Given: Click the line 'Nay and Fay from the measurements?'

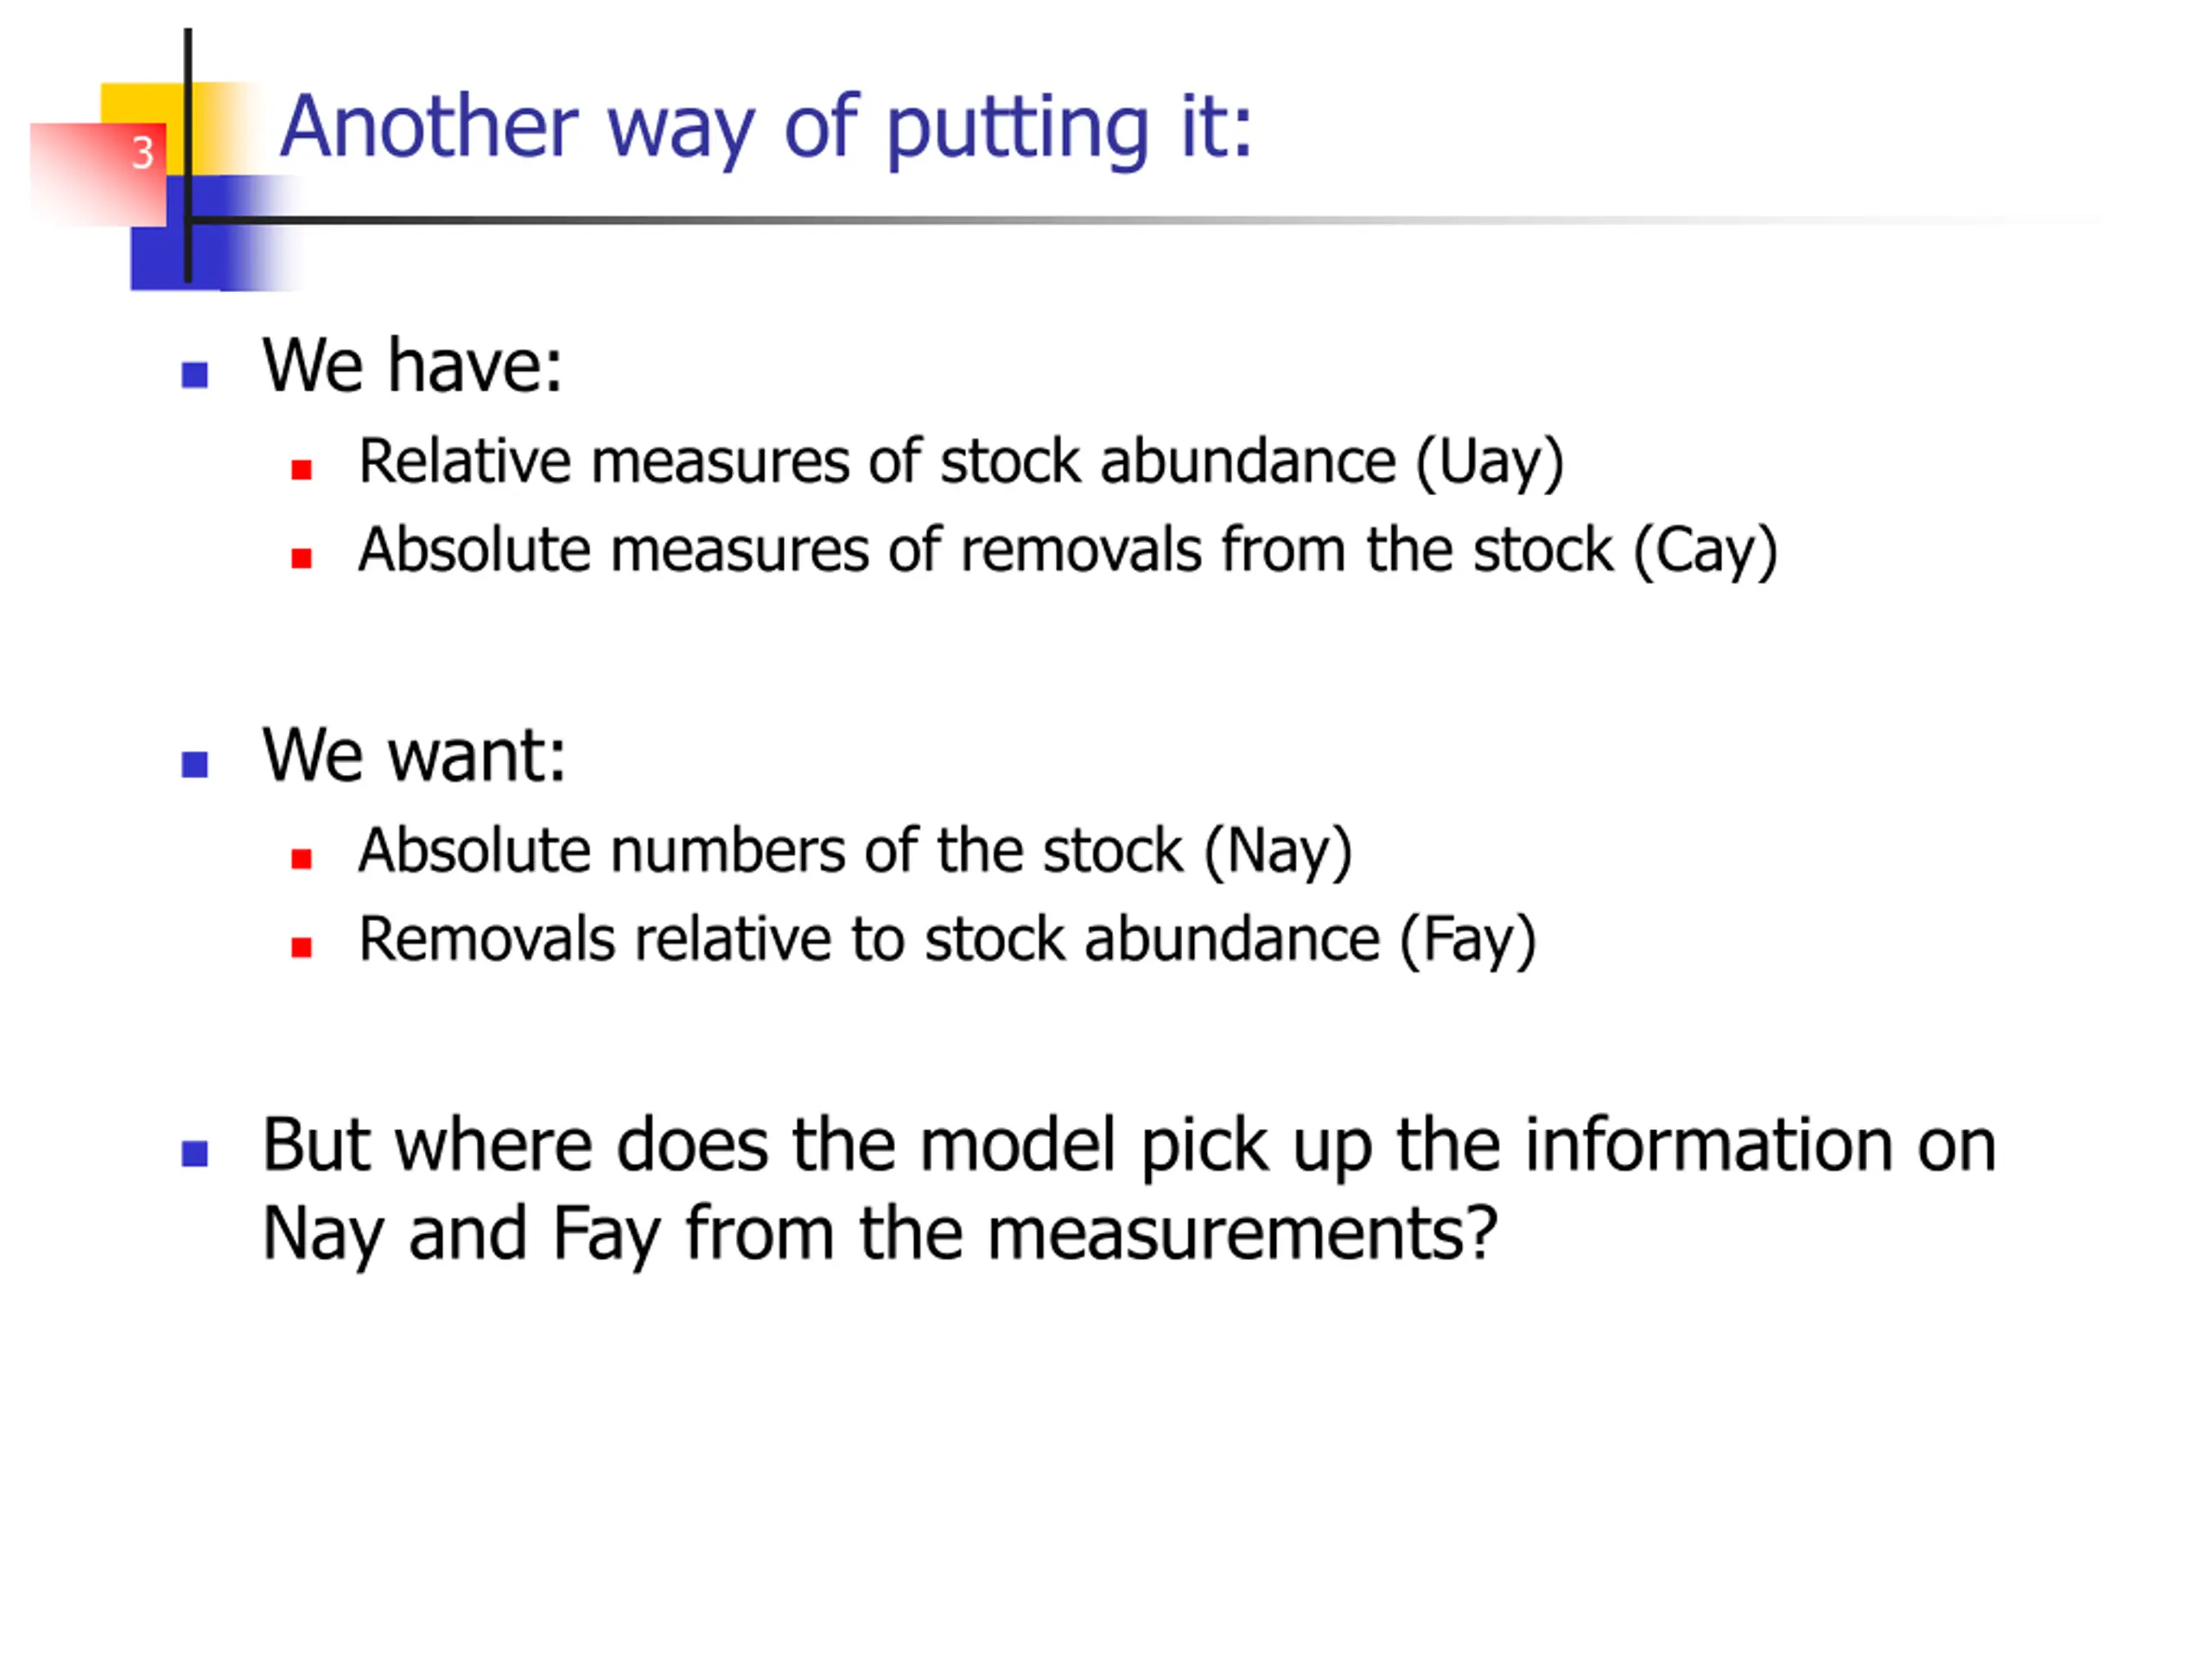Looking at the screenshot, I should click(x=880, y=1236).
